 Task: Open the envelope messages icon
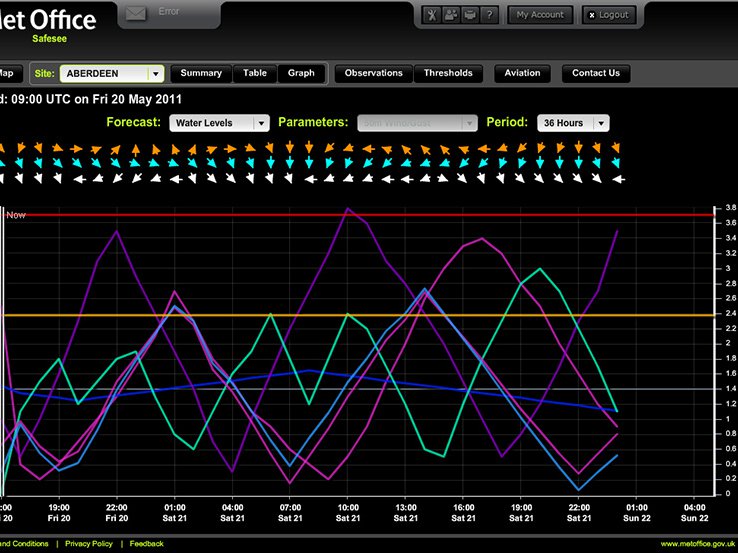pos(136,14)
